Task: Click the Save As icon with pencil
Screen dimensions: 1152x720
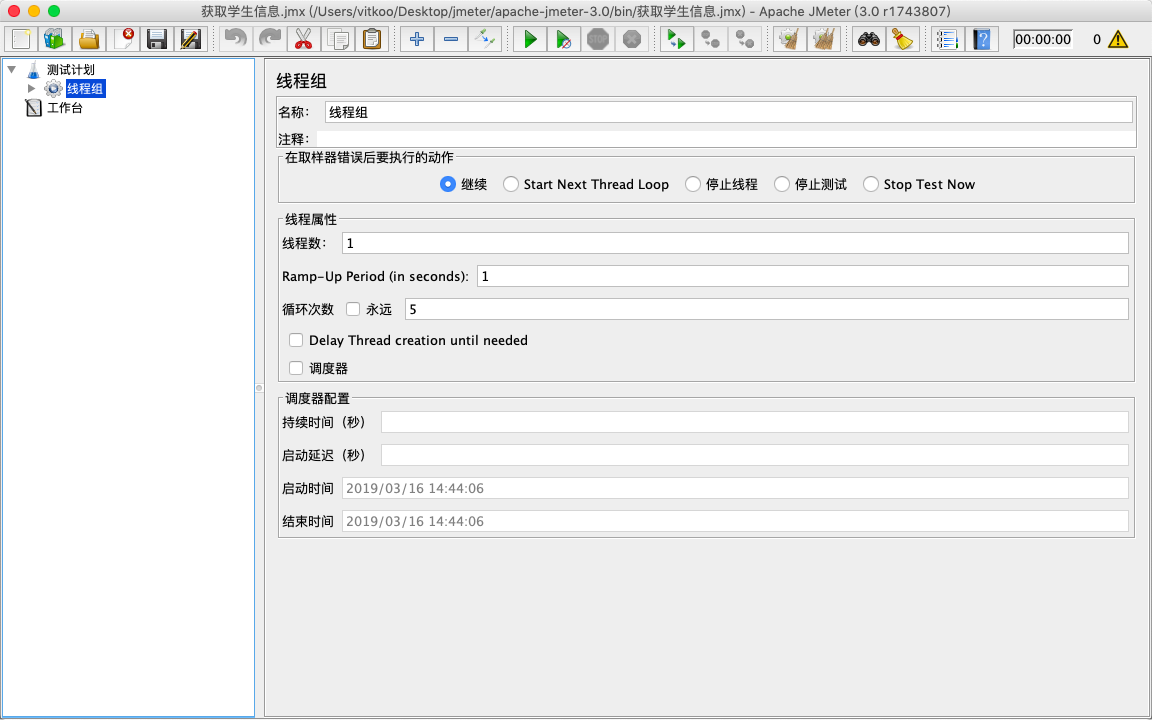Action: pos(190,39)
